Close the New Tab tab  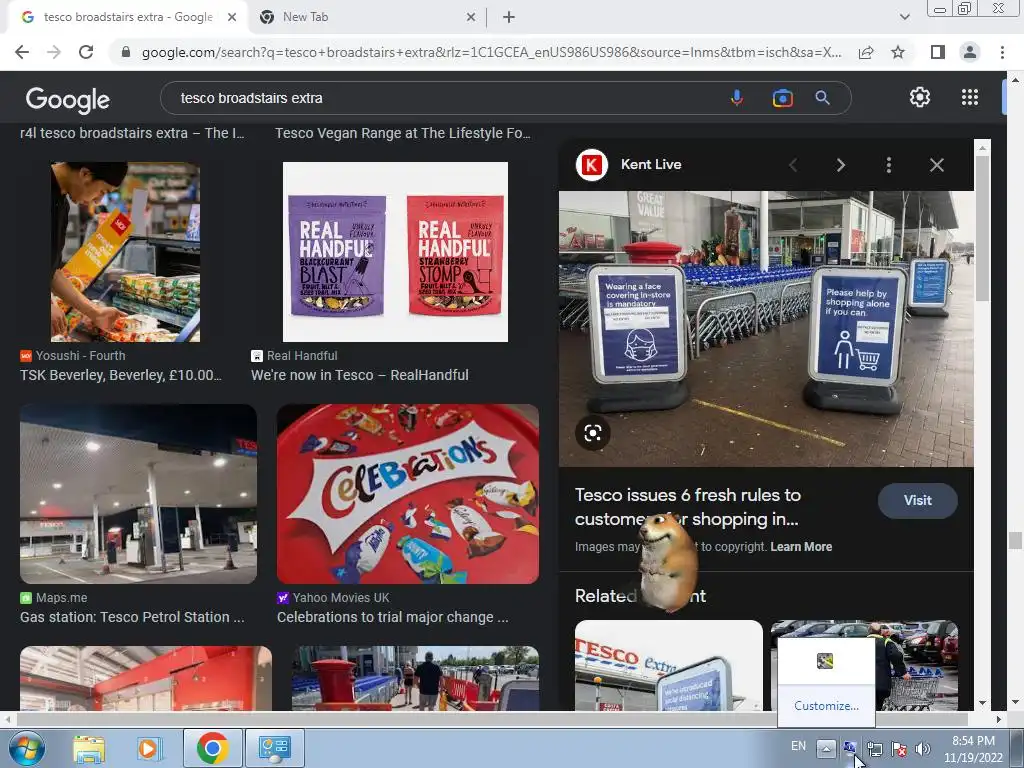471,18
